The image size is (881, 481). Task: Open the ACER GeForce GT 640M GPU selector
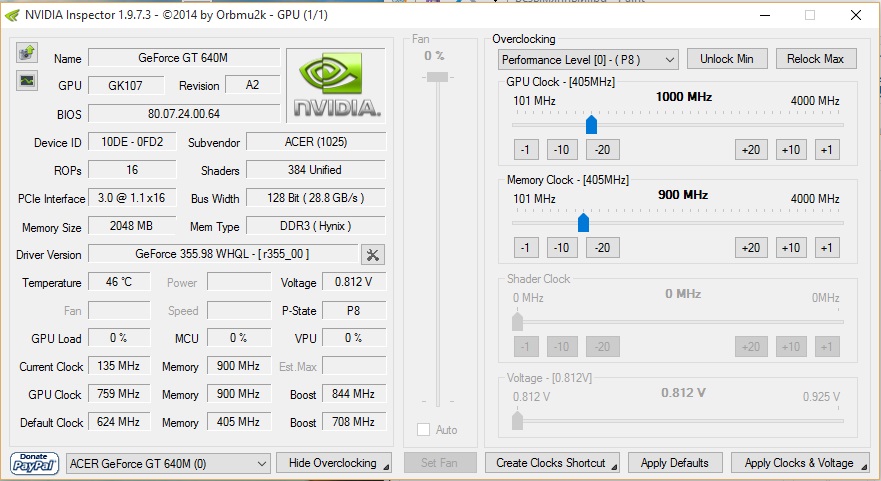pos(168,464)
